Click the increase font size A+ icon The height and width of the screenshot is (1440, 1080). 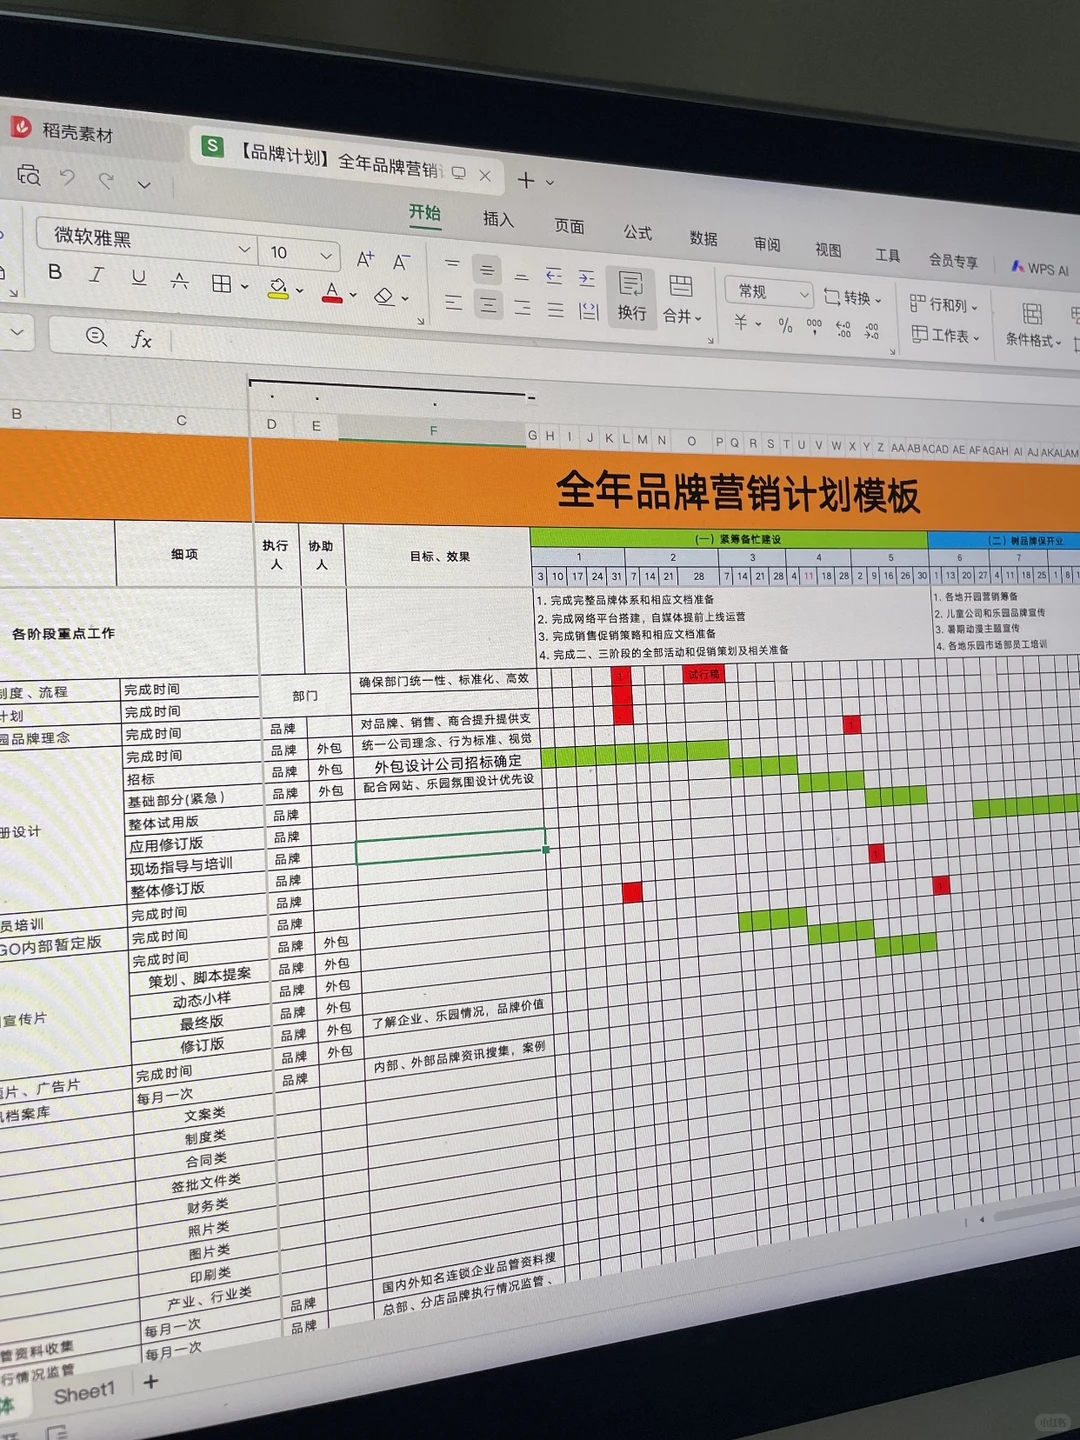(364, 258)
